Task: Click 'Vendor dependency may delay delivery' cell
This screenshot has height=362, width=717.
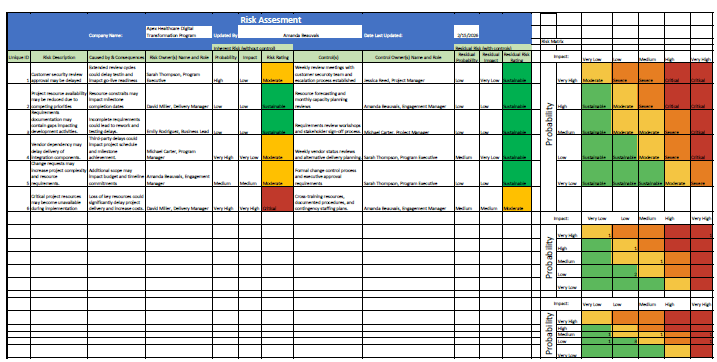Action: click(x=59, y=148)
